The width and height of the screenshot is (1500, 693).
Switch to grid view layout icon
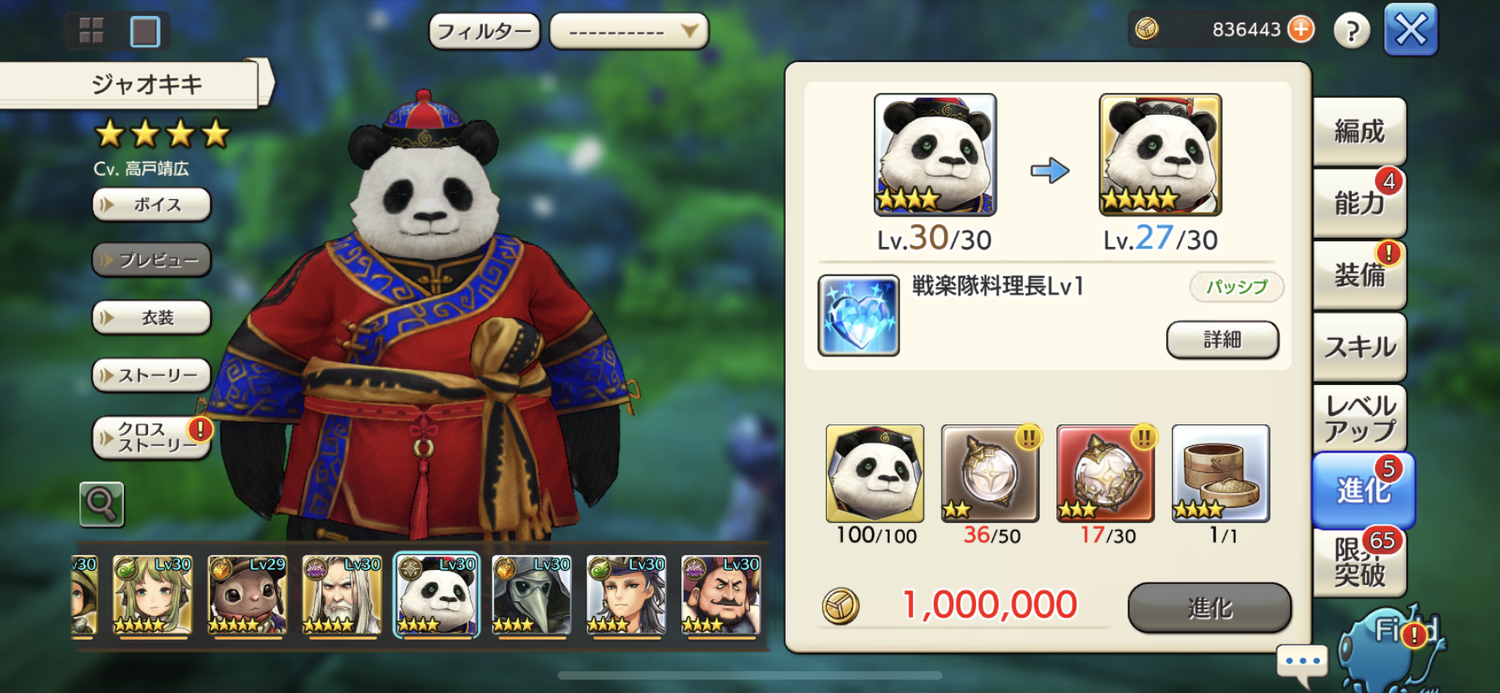click(x=92, y=31)
